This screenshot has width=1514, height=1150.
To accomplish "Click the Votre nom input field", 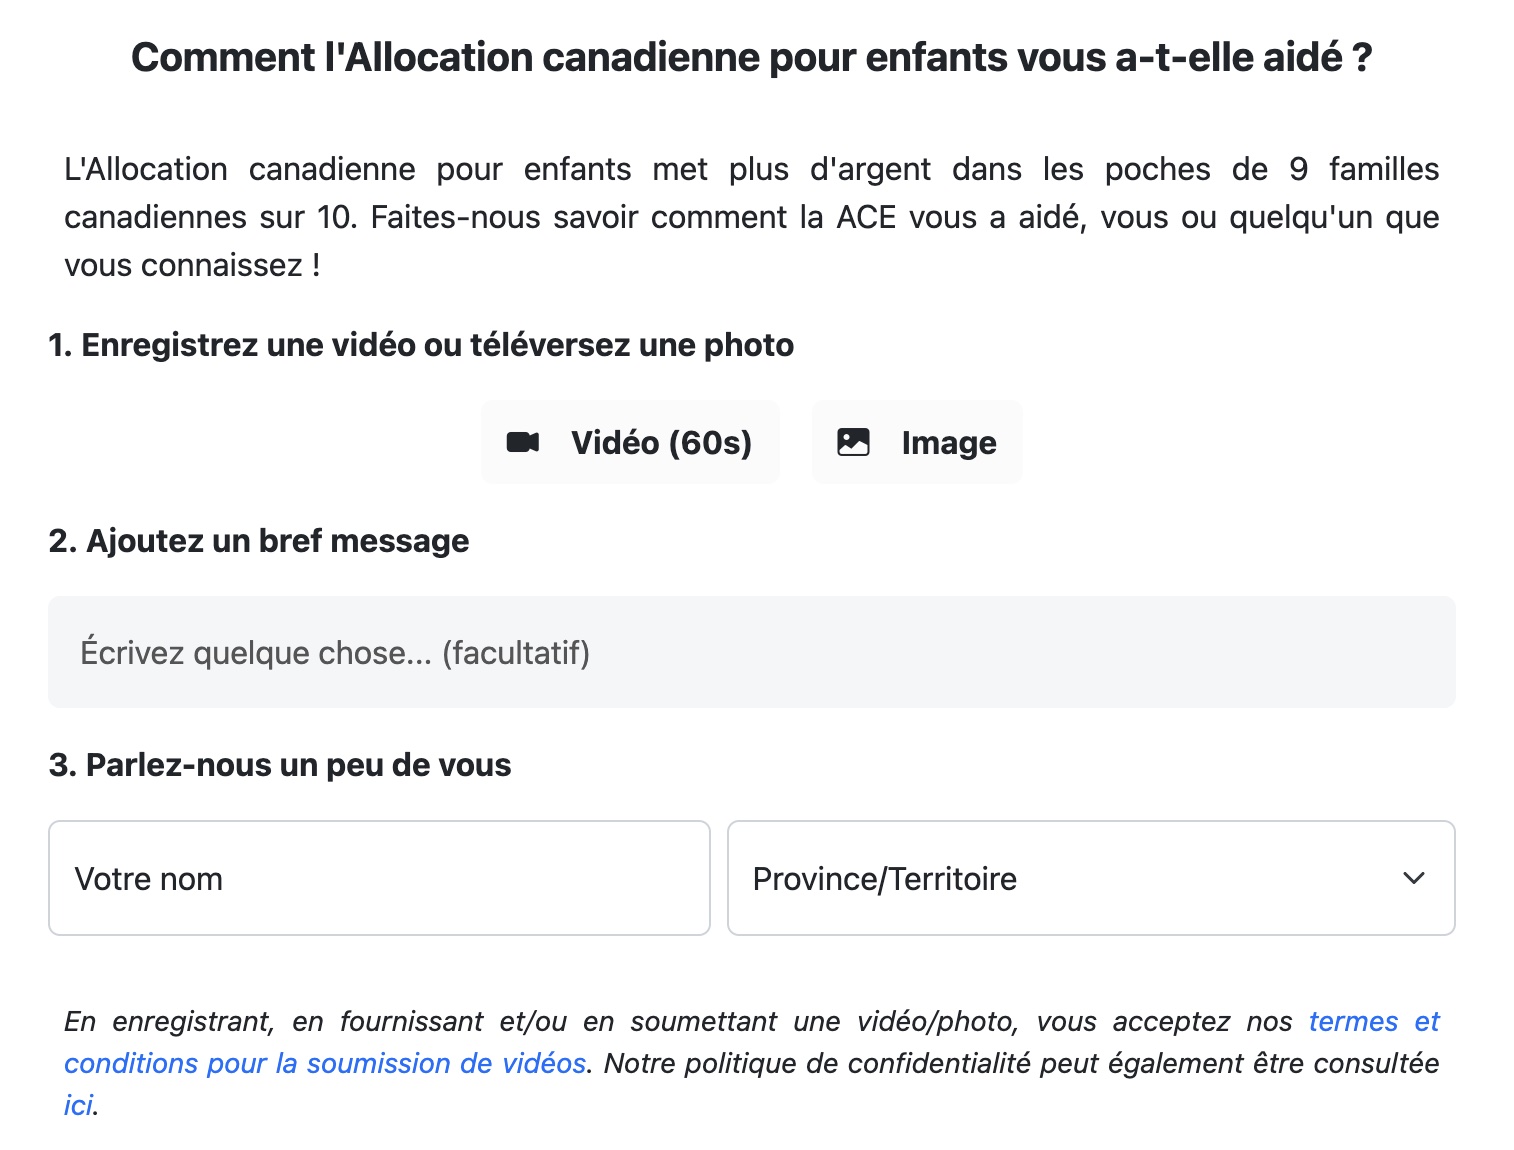I will pyautogui.click(x=379, y=878).
